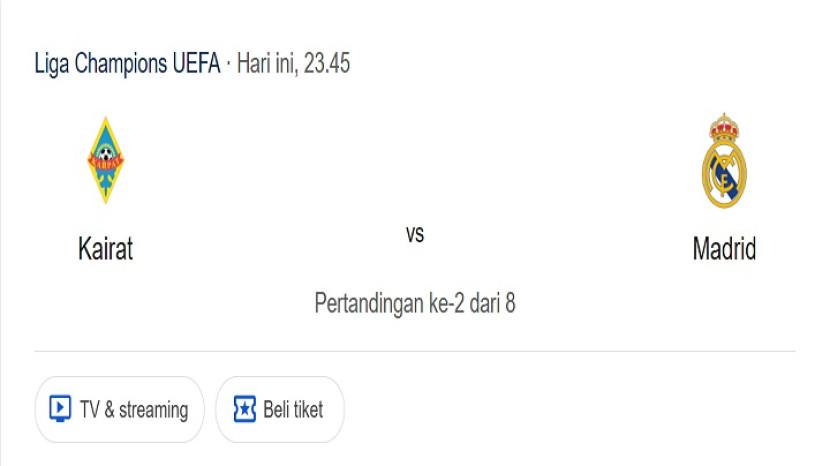
Task: Click the crown atop Madrid's crest
Action: tap(723, 127)
